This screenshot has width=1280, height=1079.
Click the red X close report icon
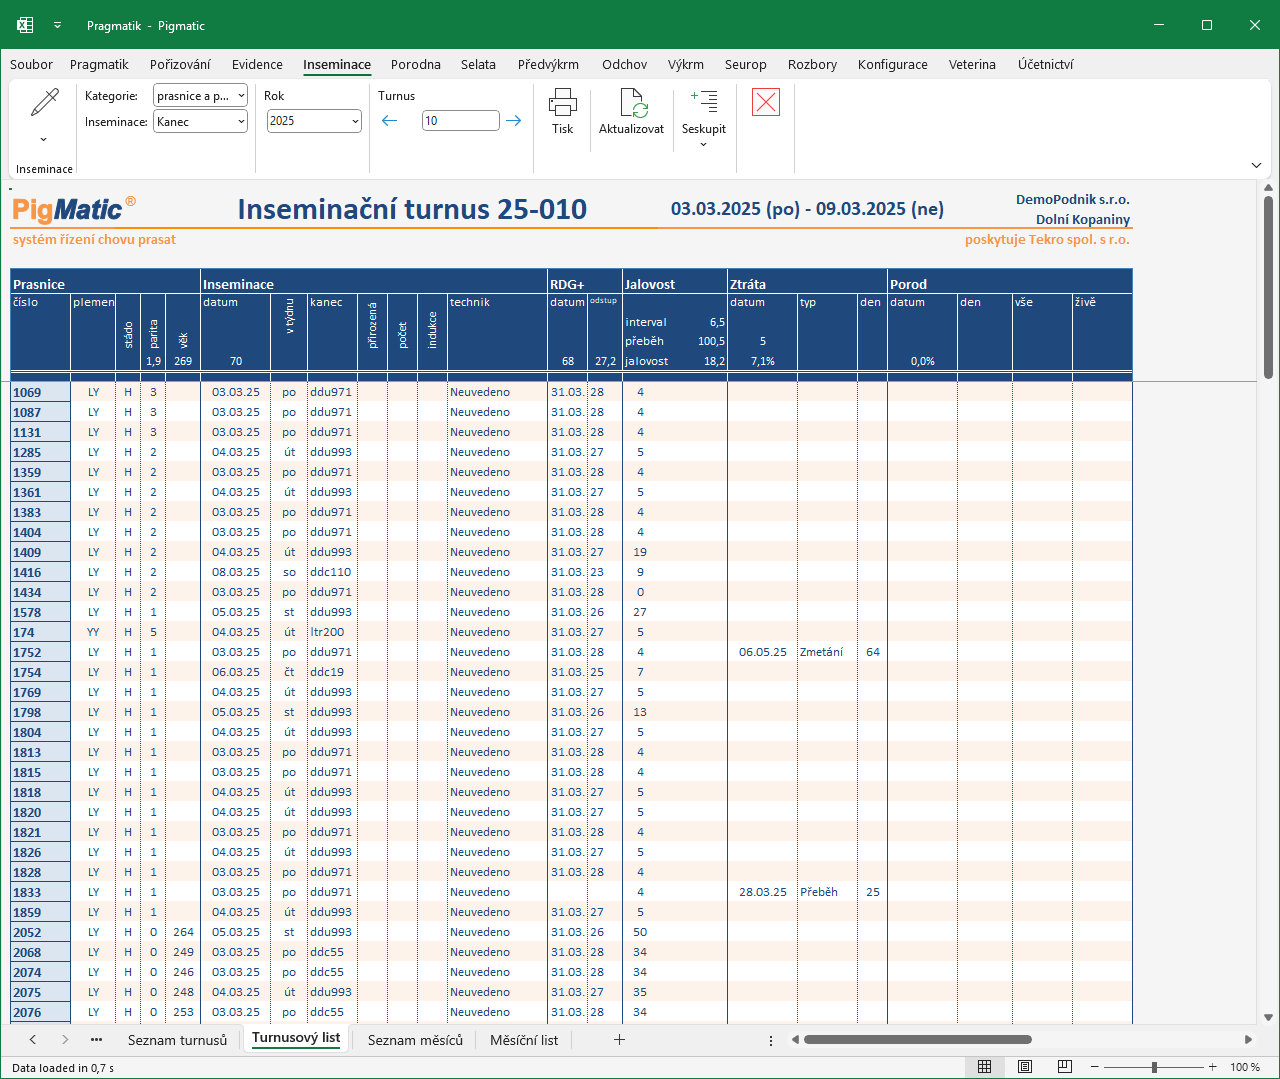pyautogui.click(x=766, y=102)
